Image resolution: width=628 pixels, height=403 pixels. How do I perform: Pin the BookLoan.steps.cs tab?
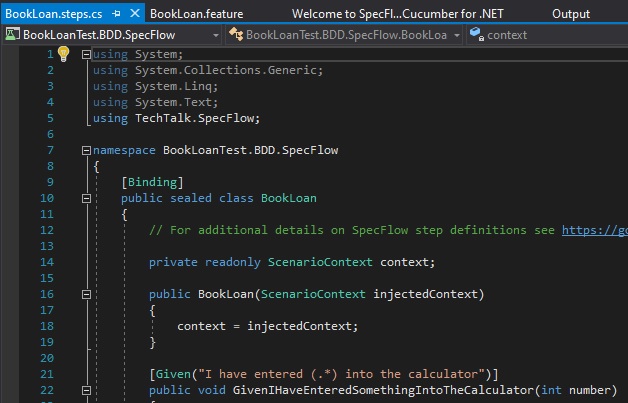pos(116,14)
